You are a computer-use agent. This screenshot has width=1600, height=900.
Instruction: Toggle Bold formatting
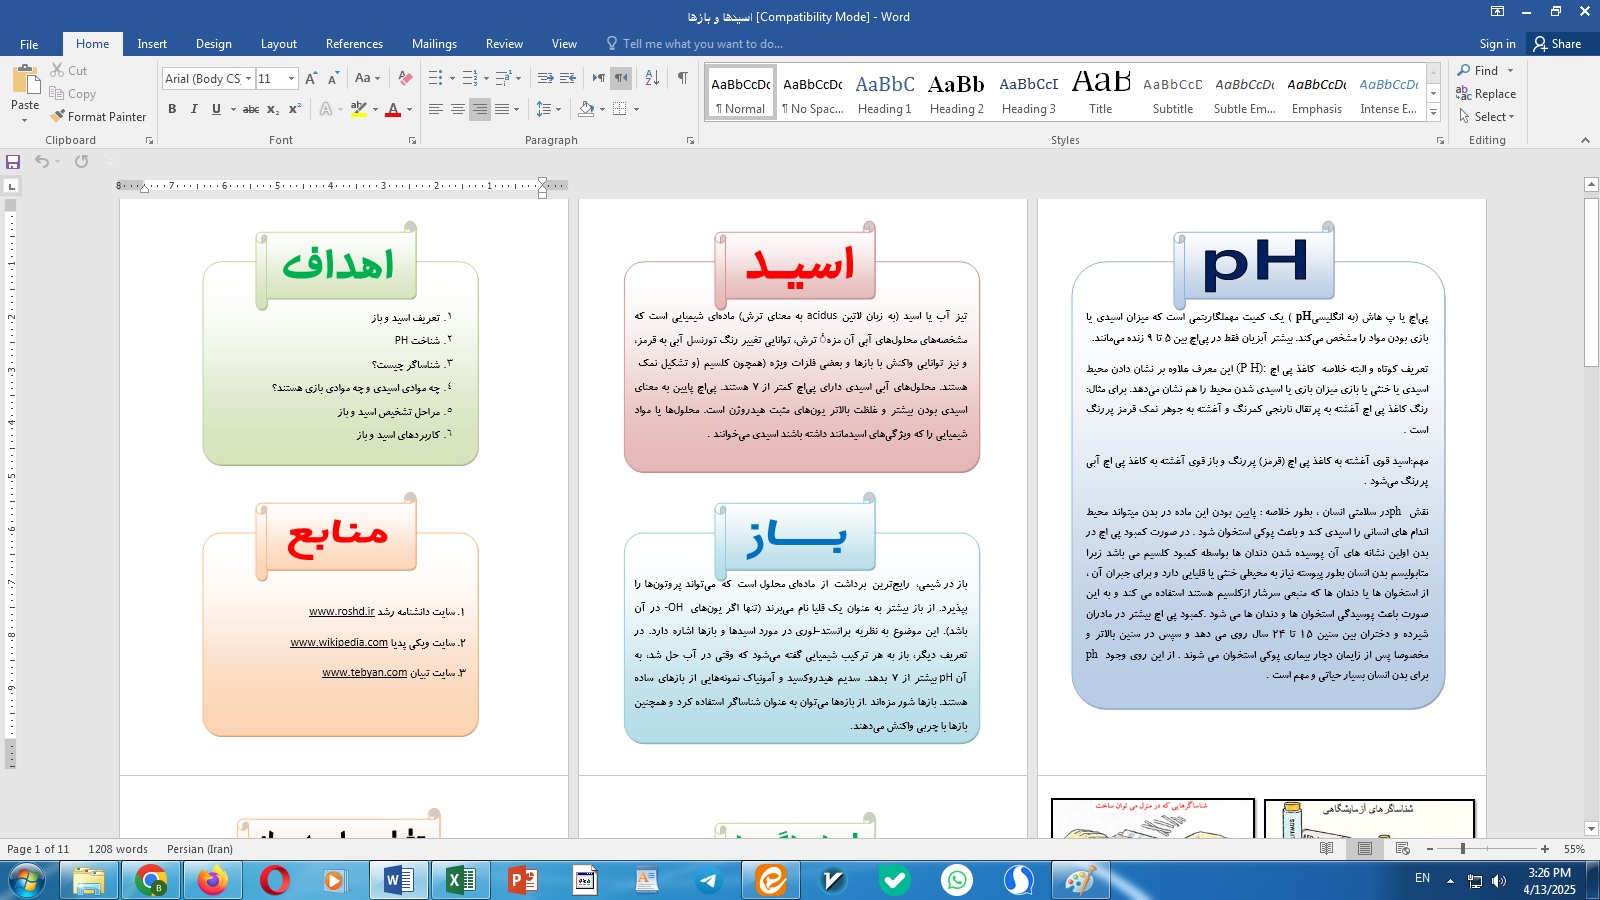pyautogui.click(x=172, y=109)
